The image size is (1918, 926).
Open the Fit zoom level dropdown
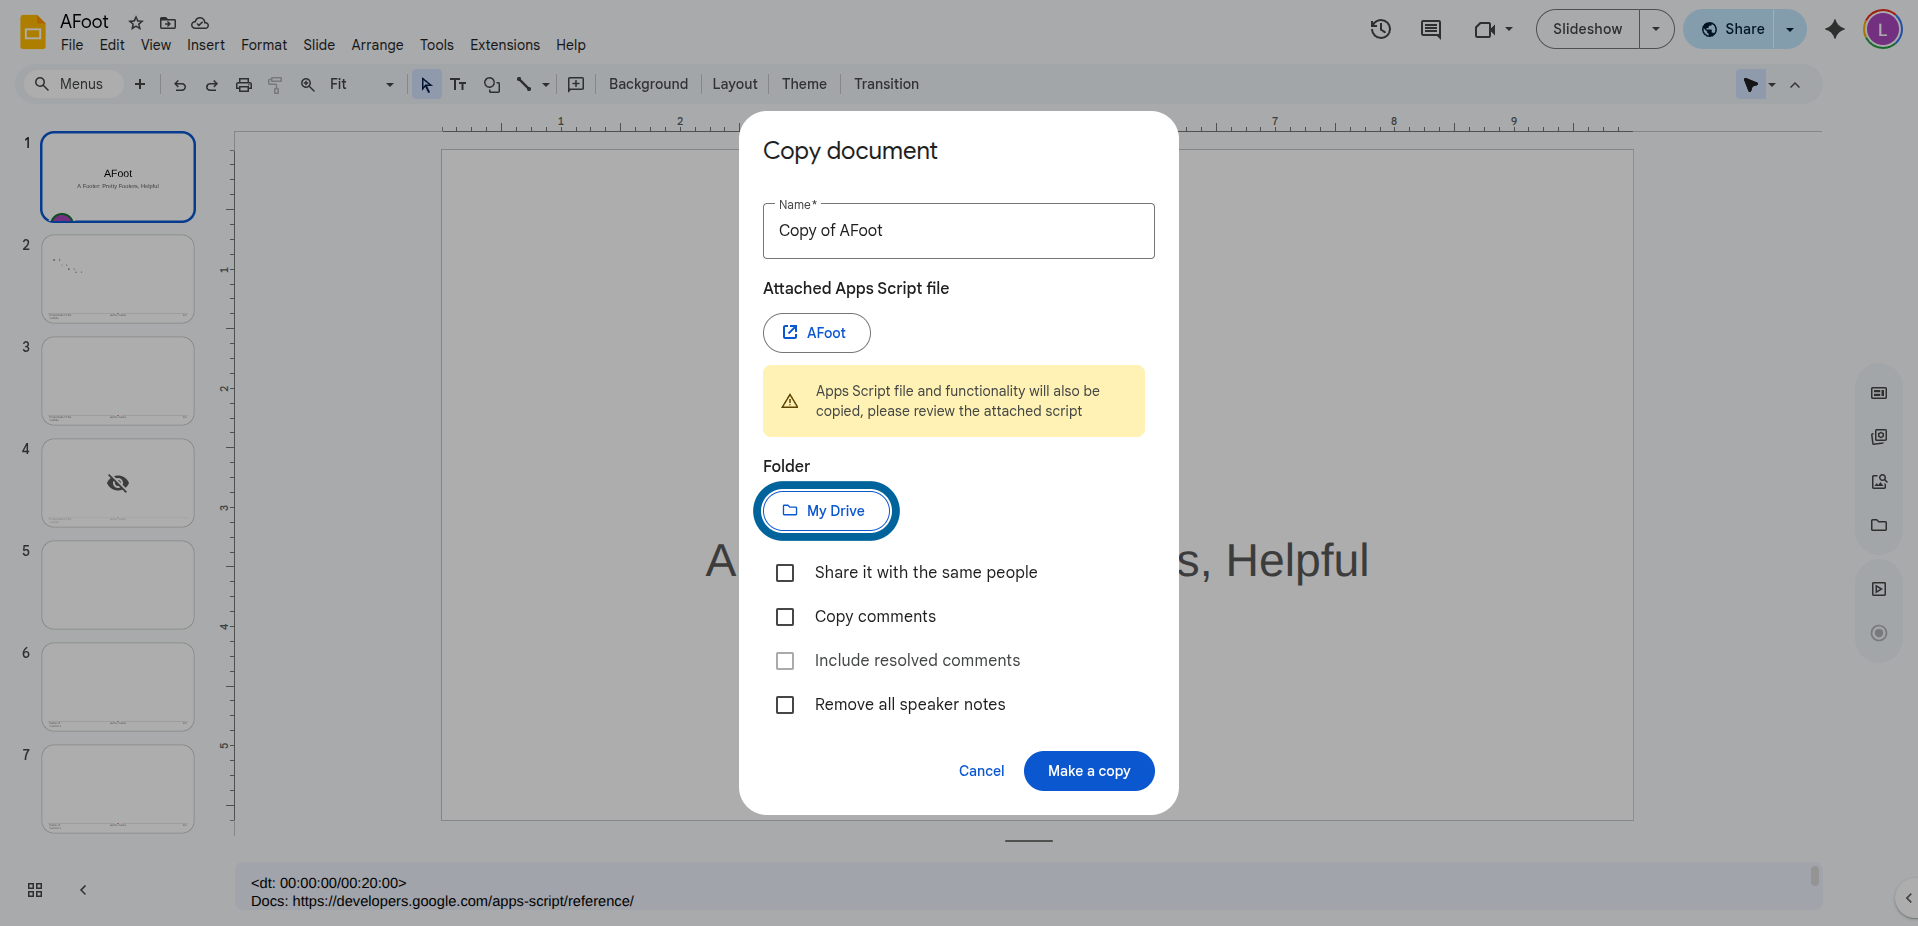[361, 85]
